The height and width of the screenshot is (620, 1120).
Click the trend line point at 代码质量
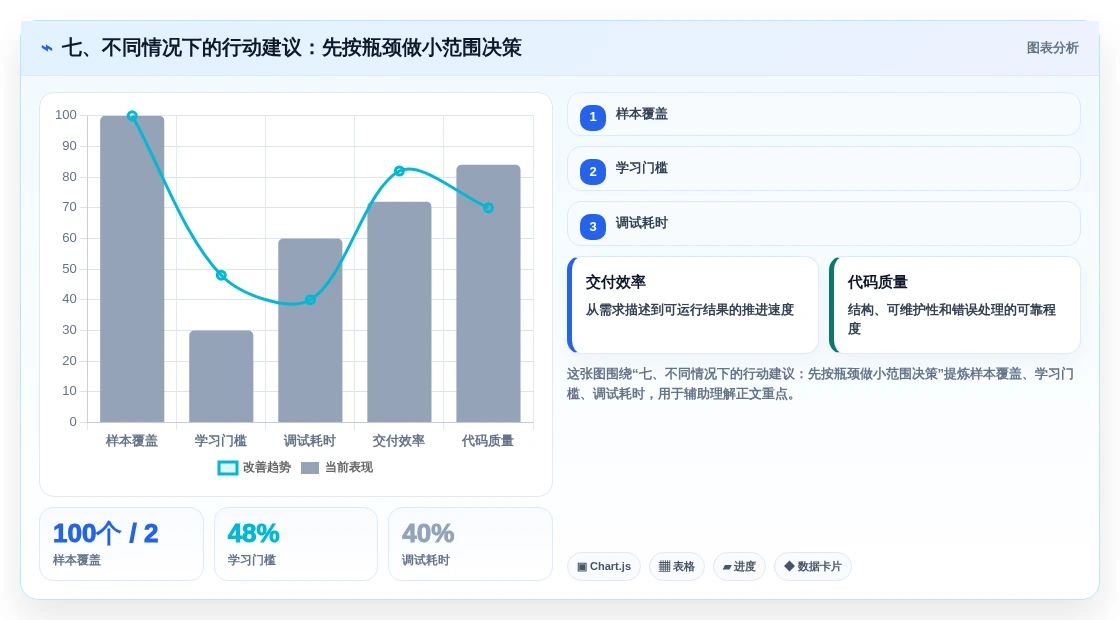pyautogui.click(x=489, y=208)
